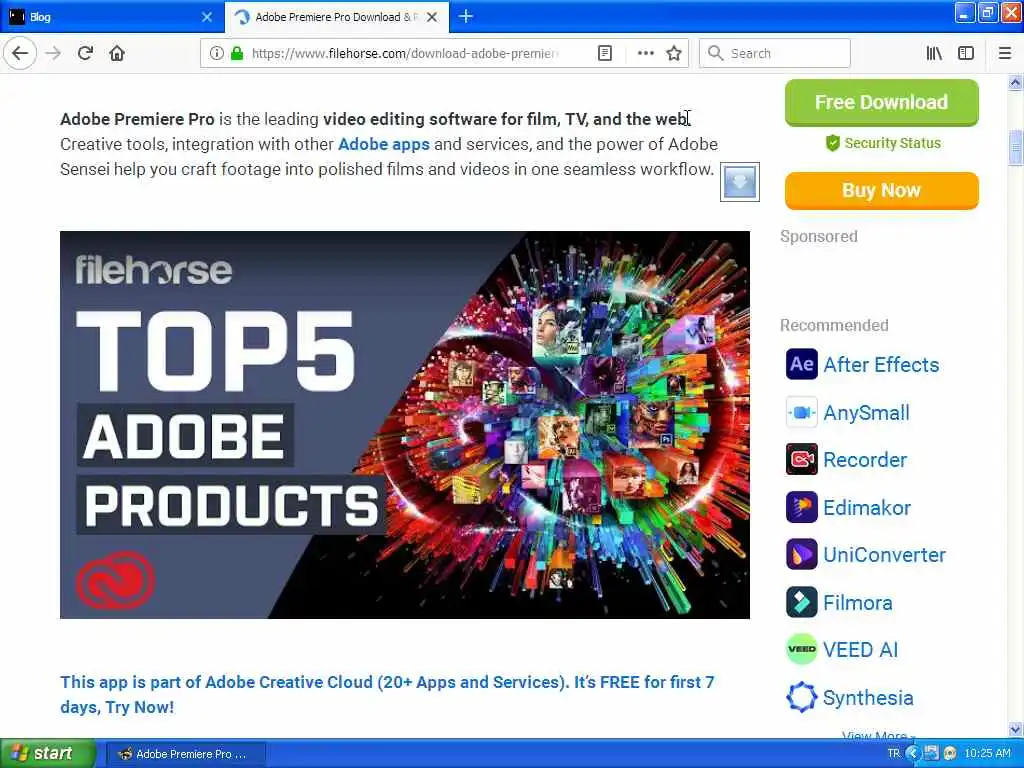Open the Security Status link
The height and width of the screenshot is (768, 1024).
click(x=883, y=143)
